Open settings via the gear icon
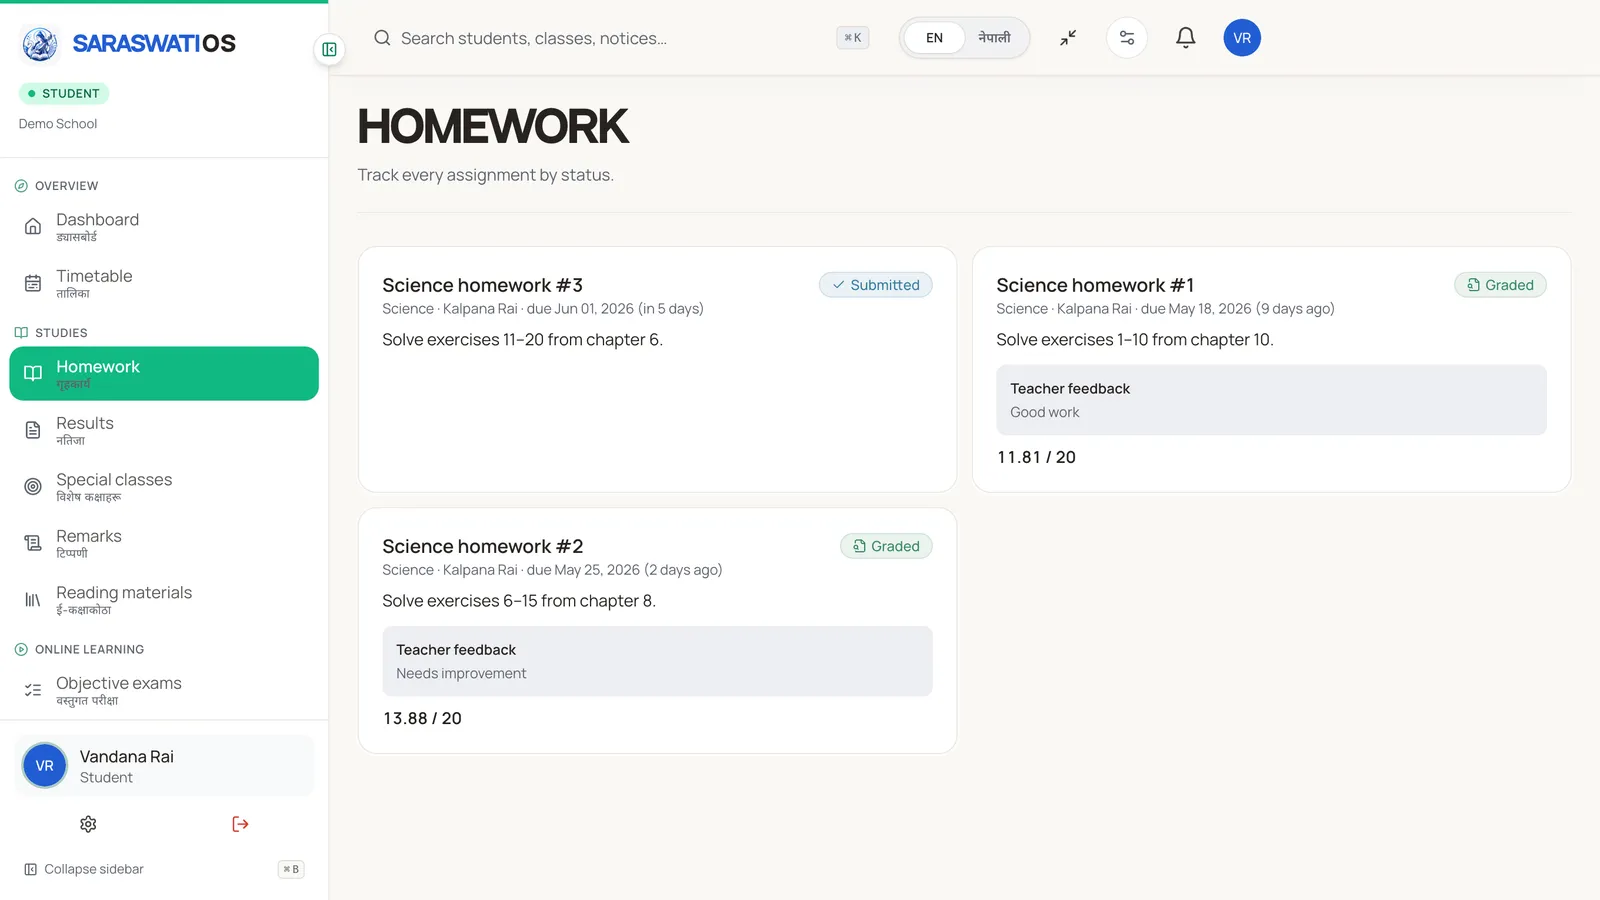The height and width of the screenshot is (900, 1600). [x=88, y=824]
